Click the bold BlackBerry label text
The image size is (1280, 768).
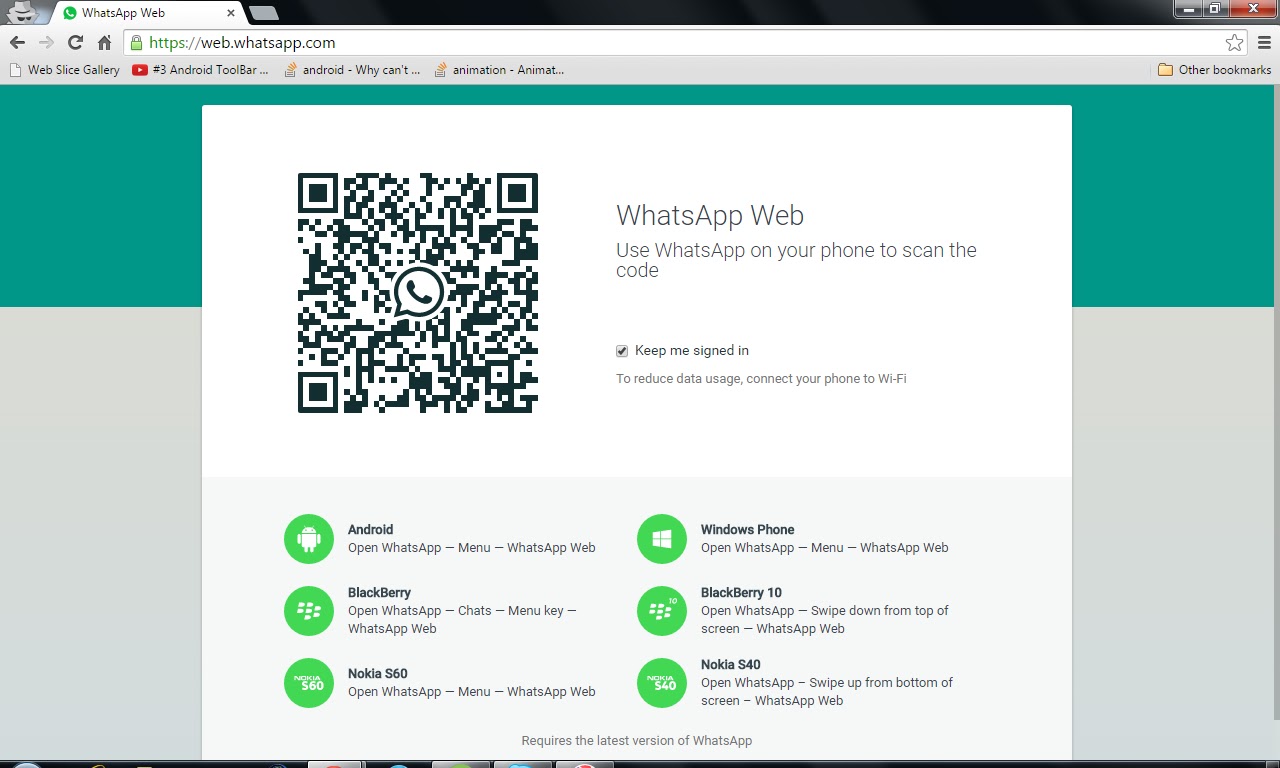[379, 593]
